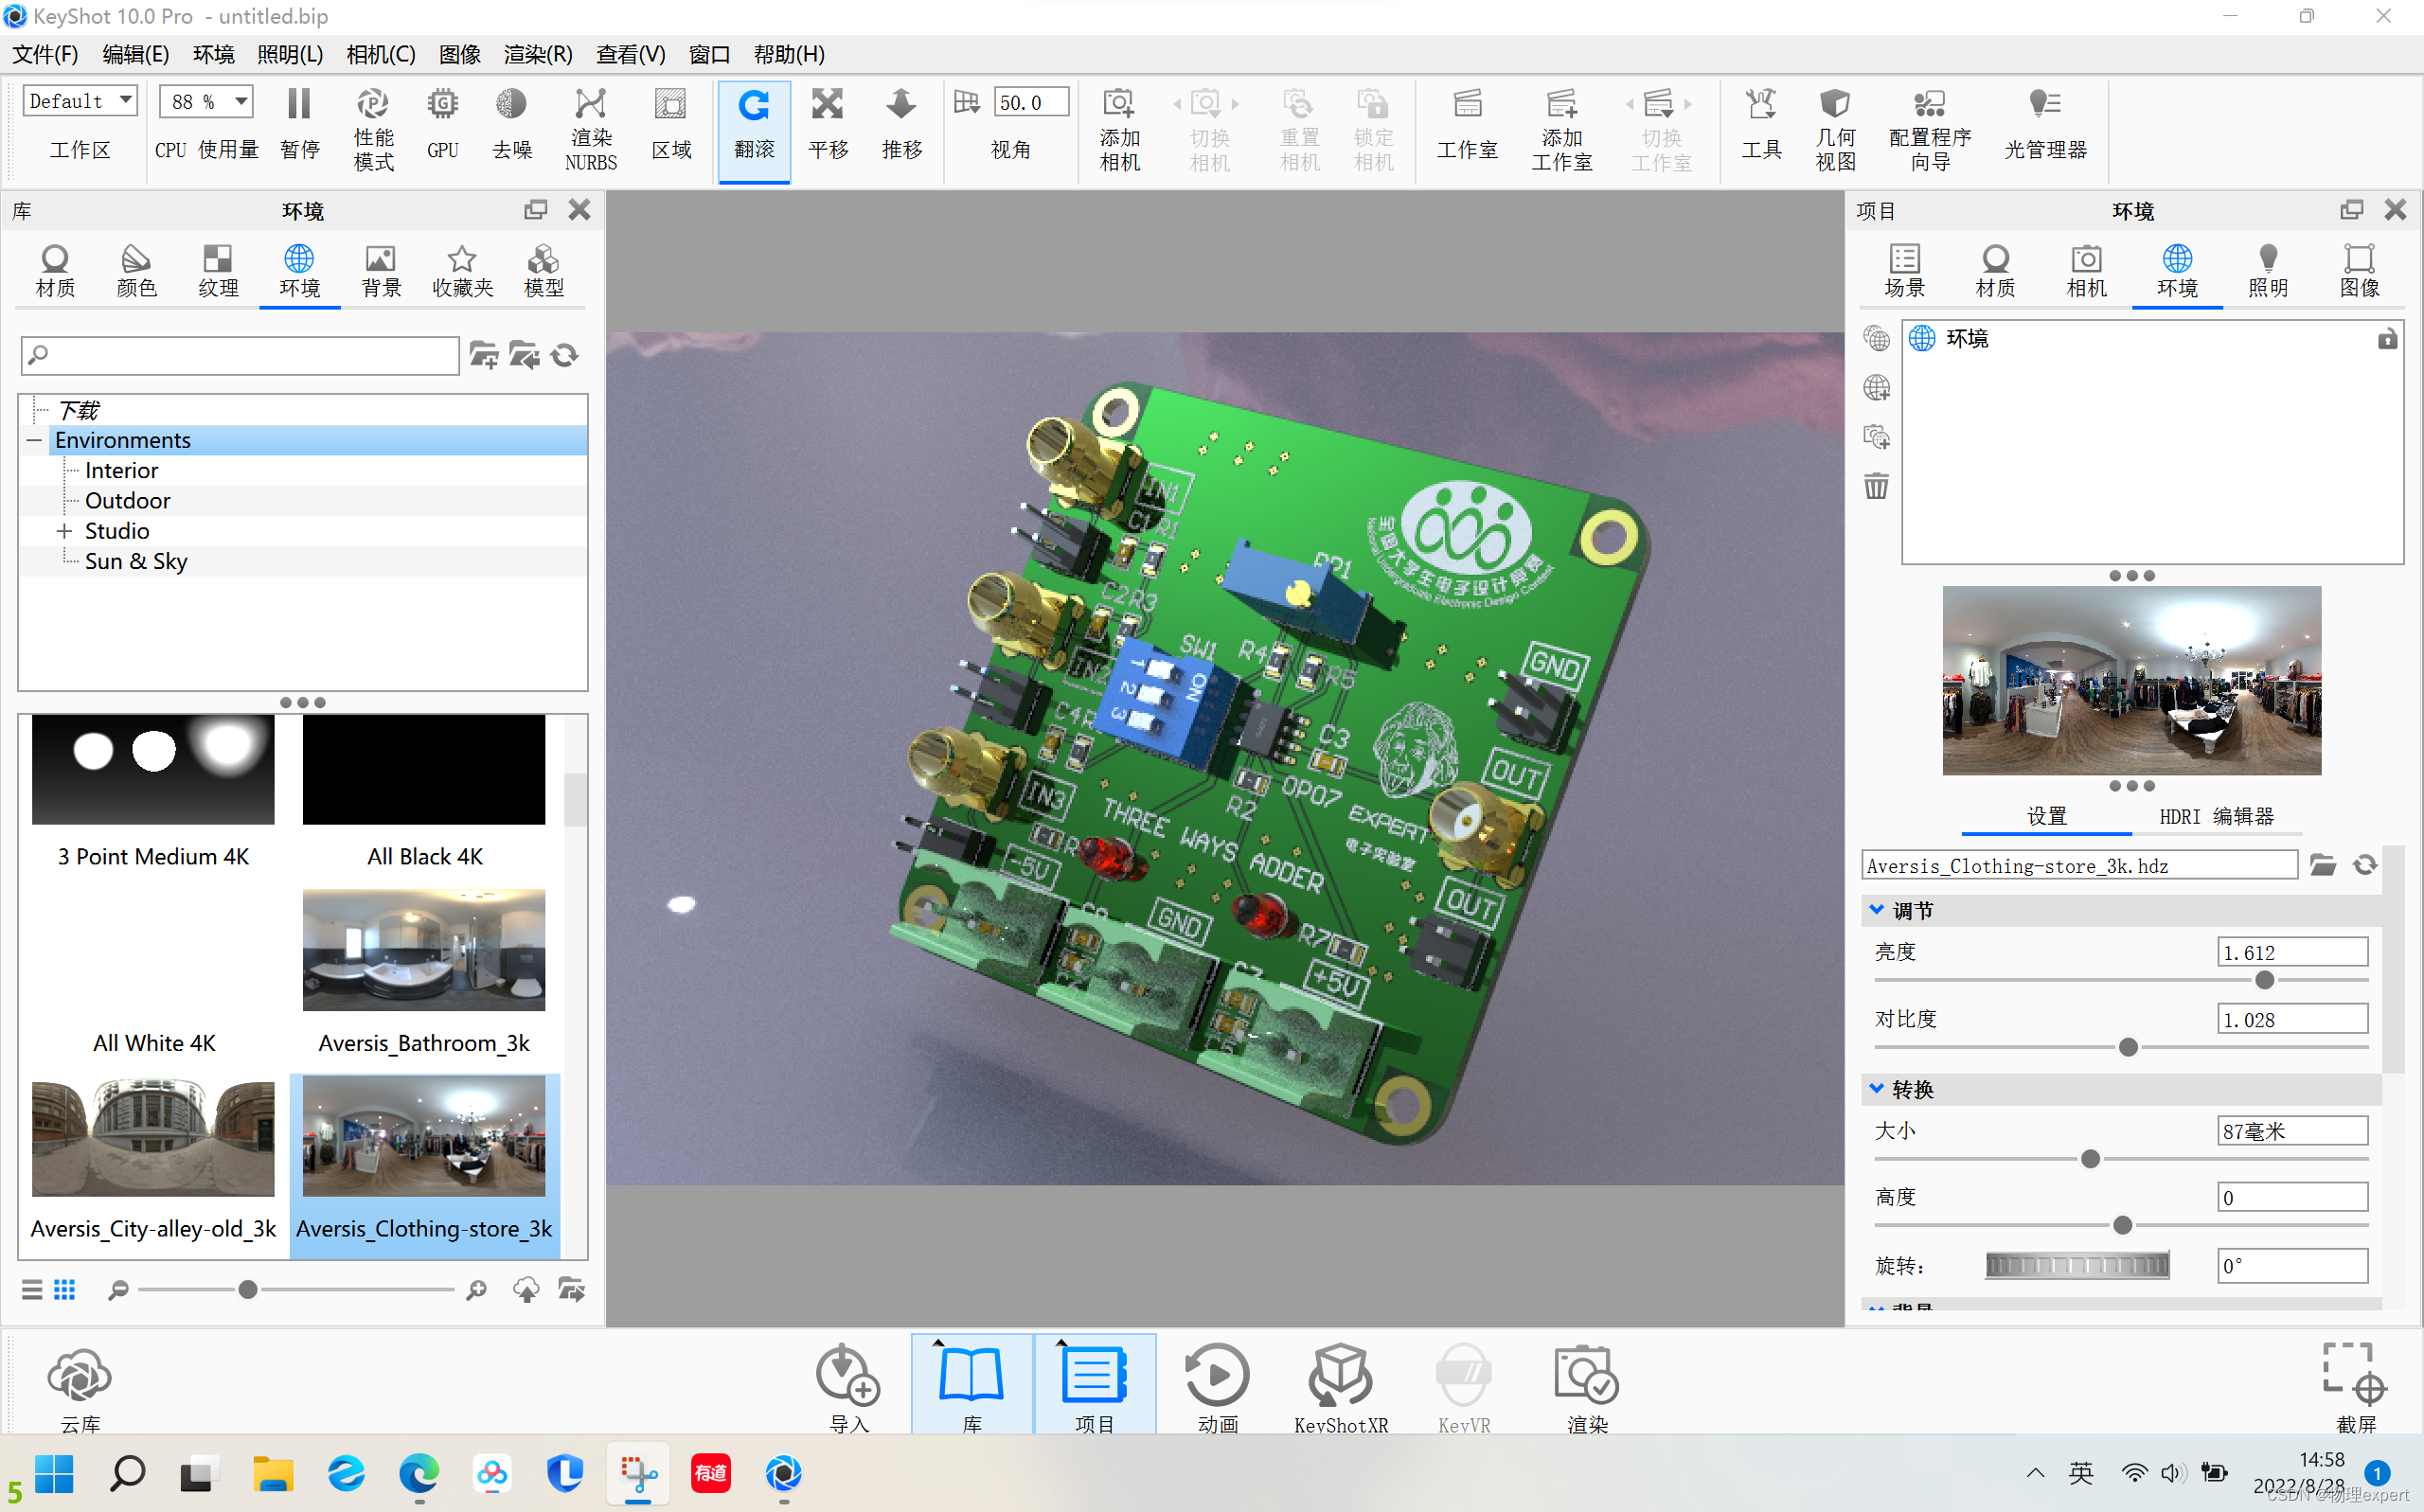Select the Outdoor folder
The width and height of the screenshot is (2424, 1512).
click(127, 500)
